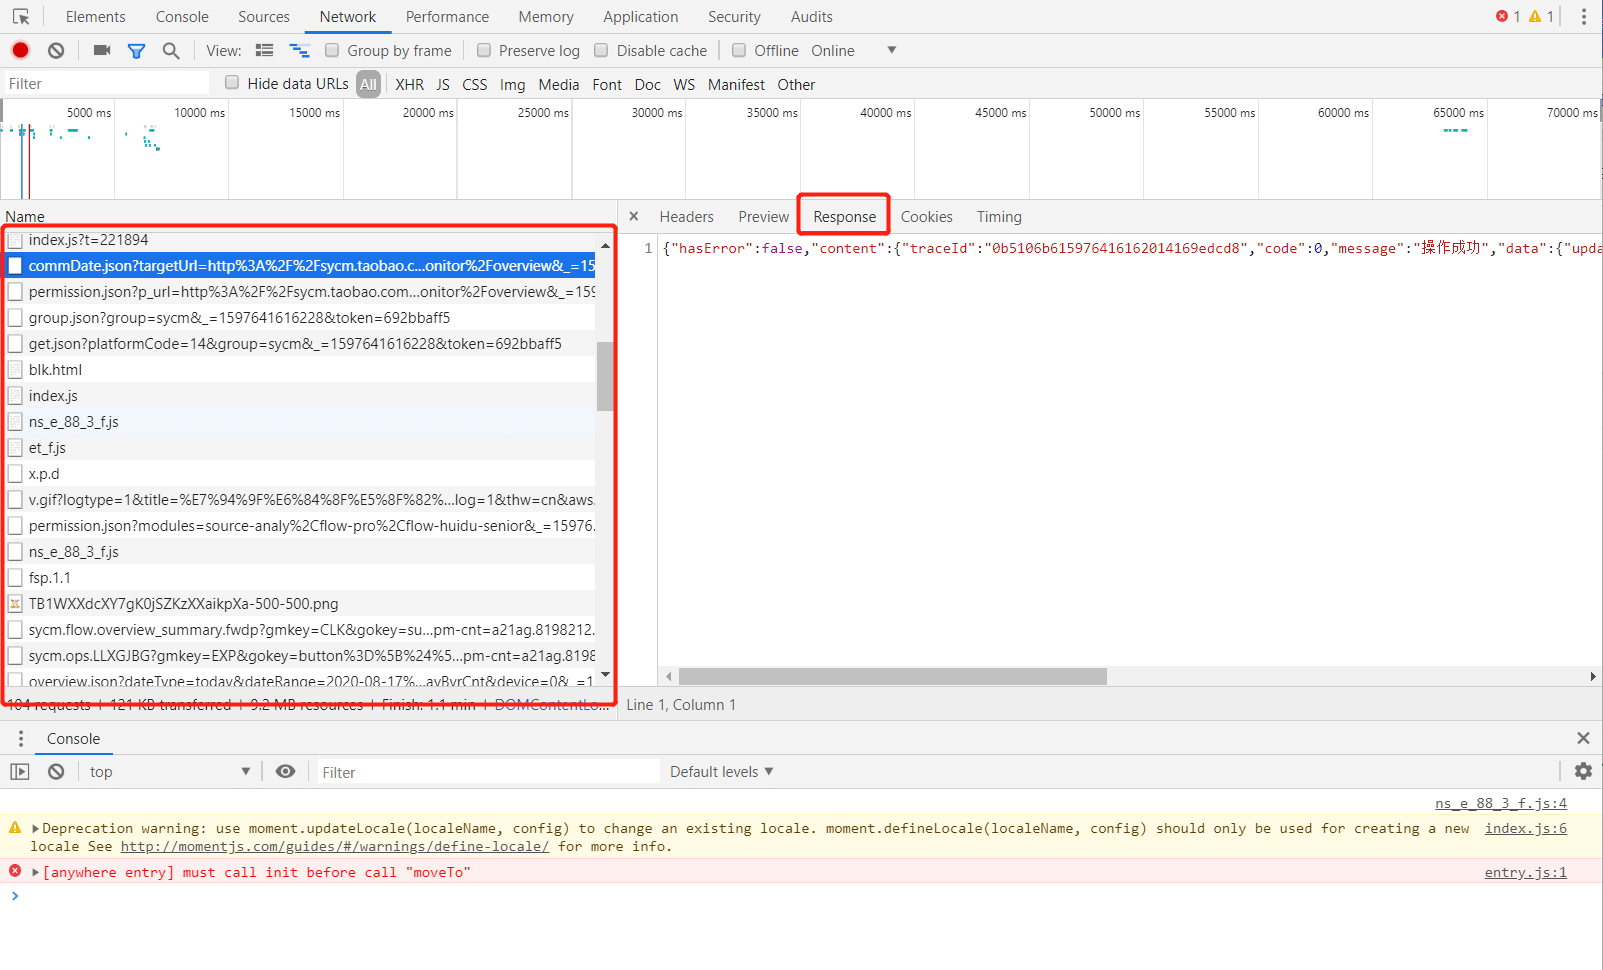Click the console Filter input field
1603x970 pixels.
coord(488,771)
